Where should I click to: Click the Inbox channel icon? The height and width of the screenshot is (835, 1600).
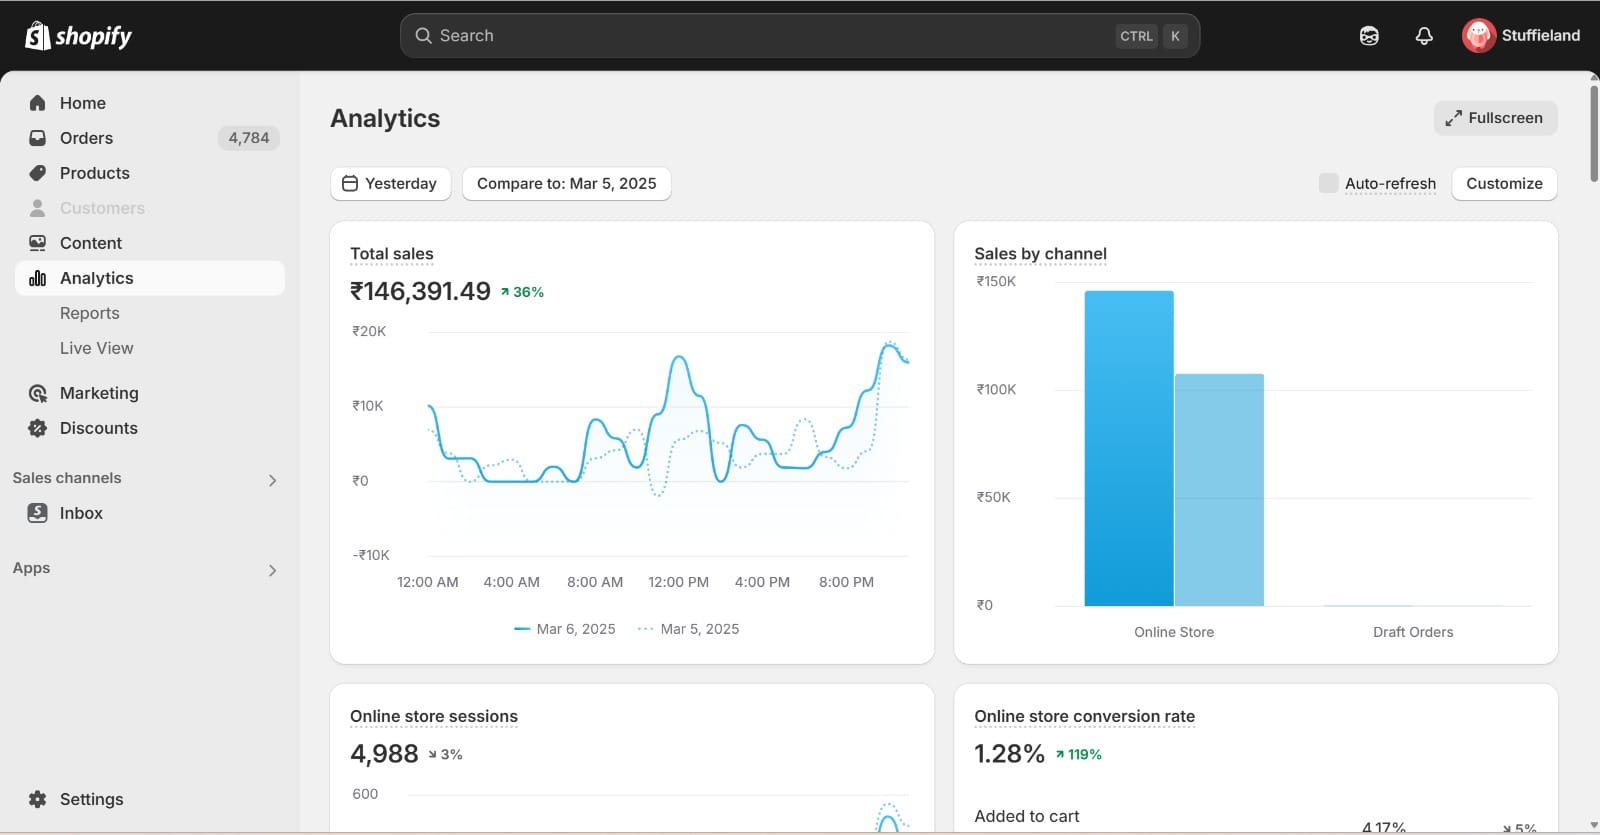38,513
